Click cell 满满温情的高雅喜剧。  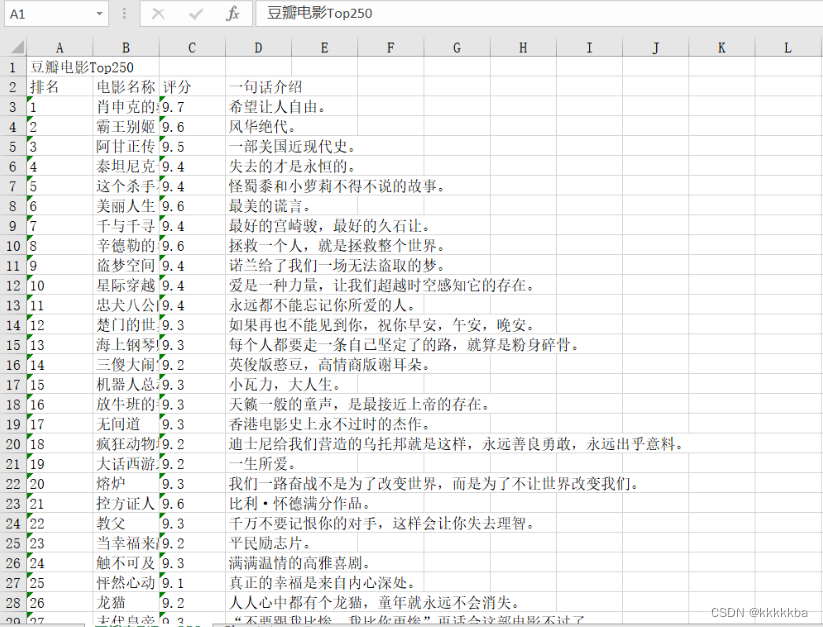coord(299,563)
